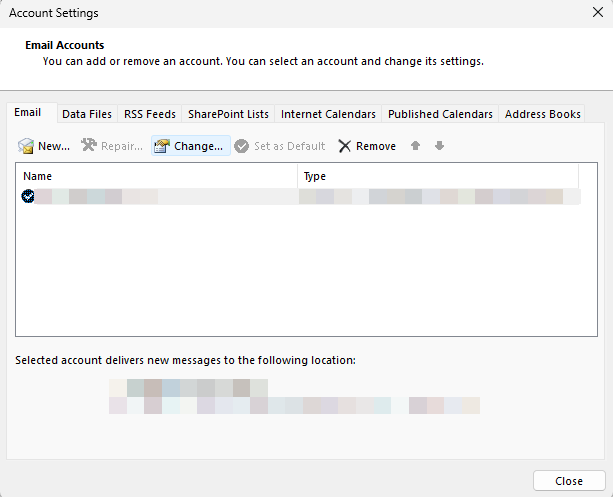The image size is (613, 497).
Task: Select the blurred account row's Type cell
Action: (x=439, y=196)
